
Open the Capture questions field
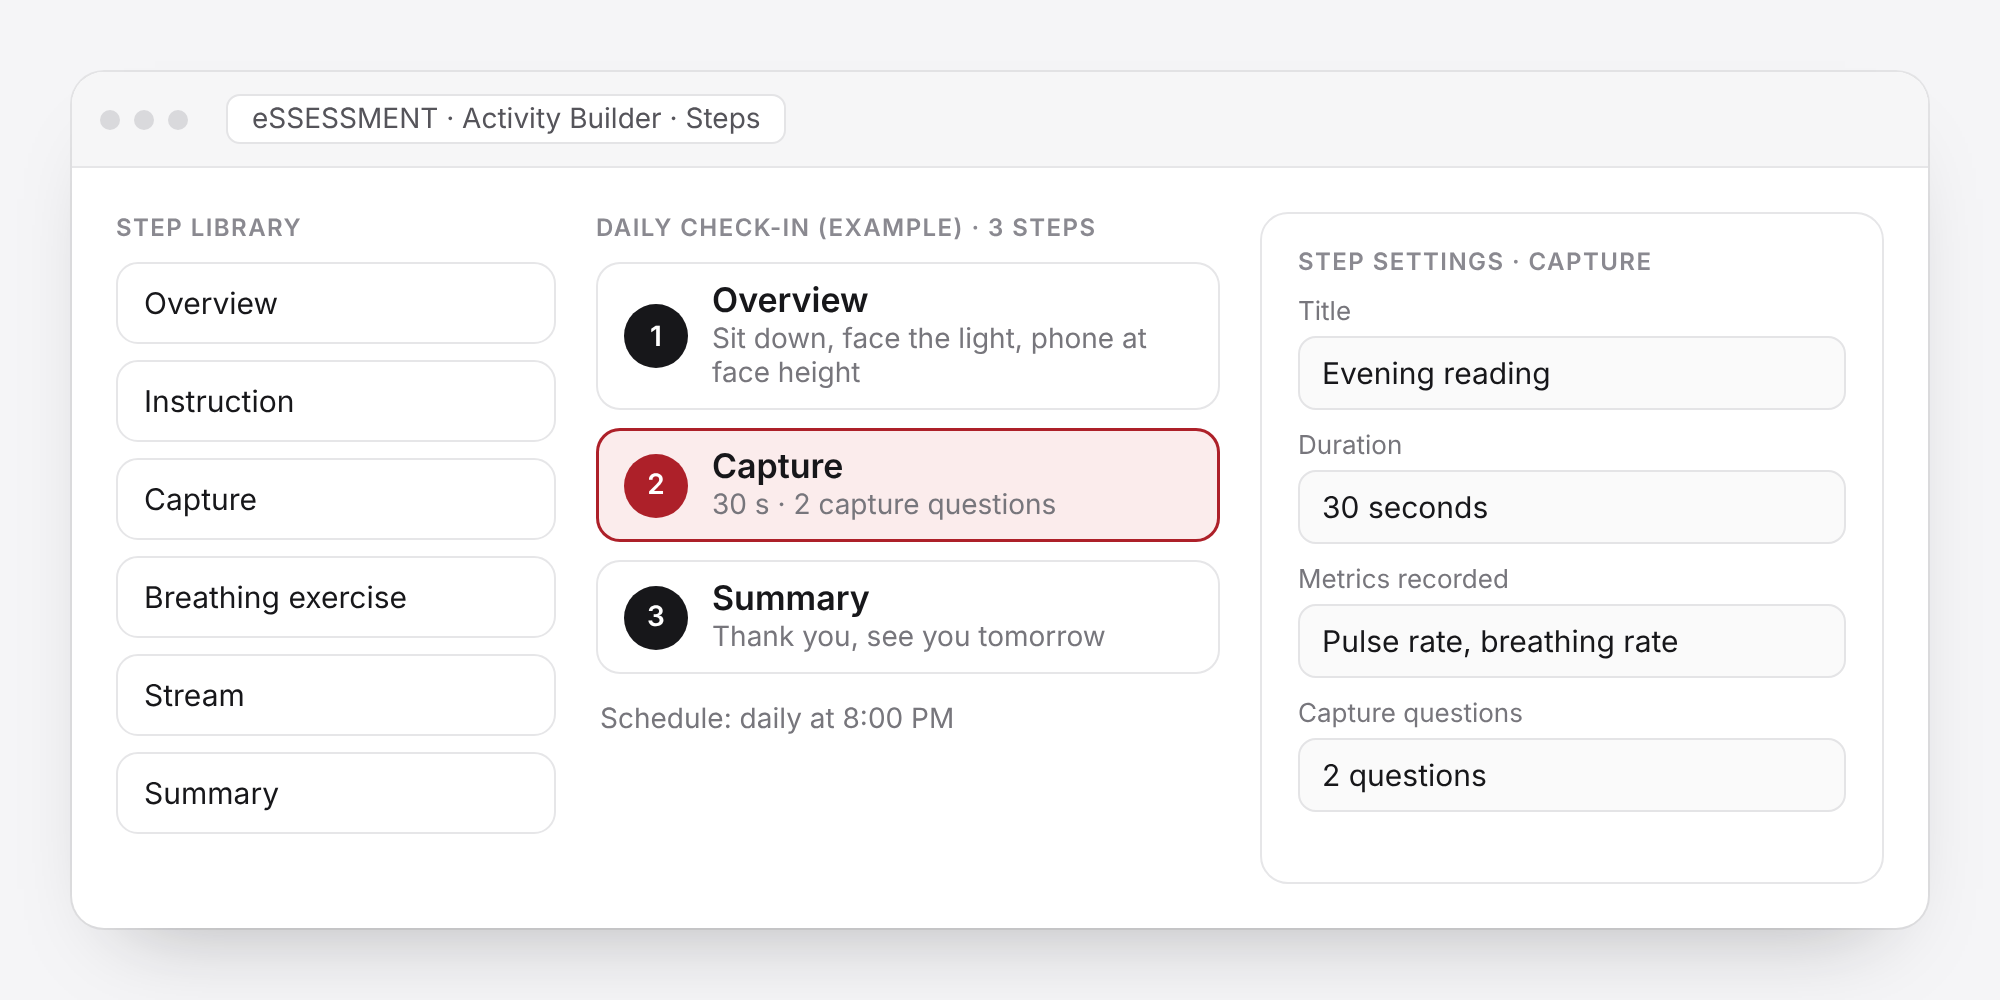[x=1572, y=775]
